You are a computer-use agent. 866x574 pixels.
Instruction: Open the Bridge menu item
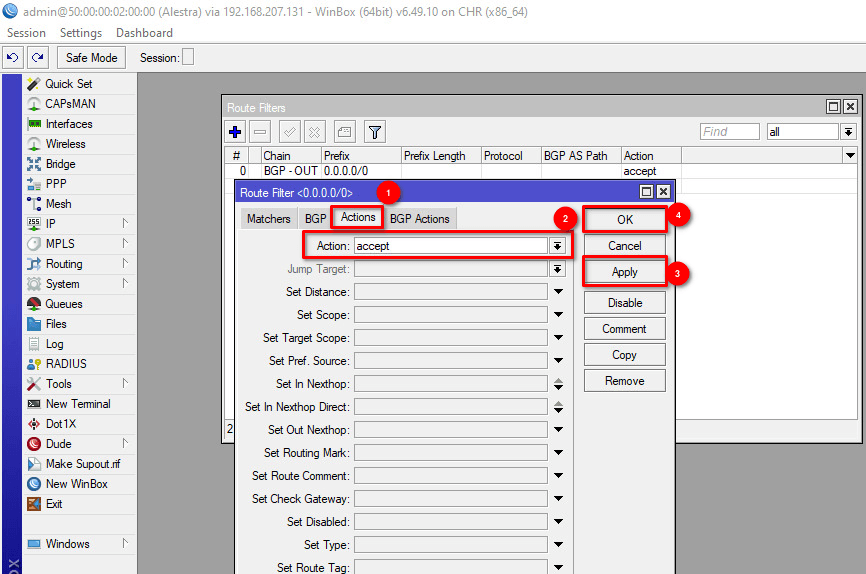click(60, 164)
